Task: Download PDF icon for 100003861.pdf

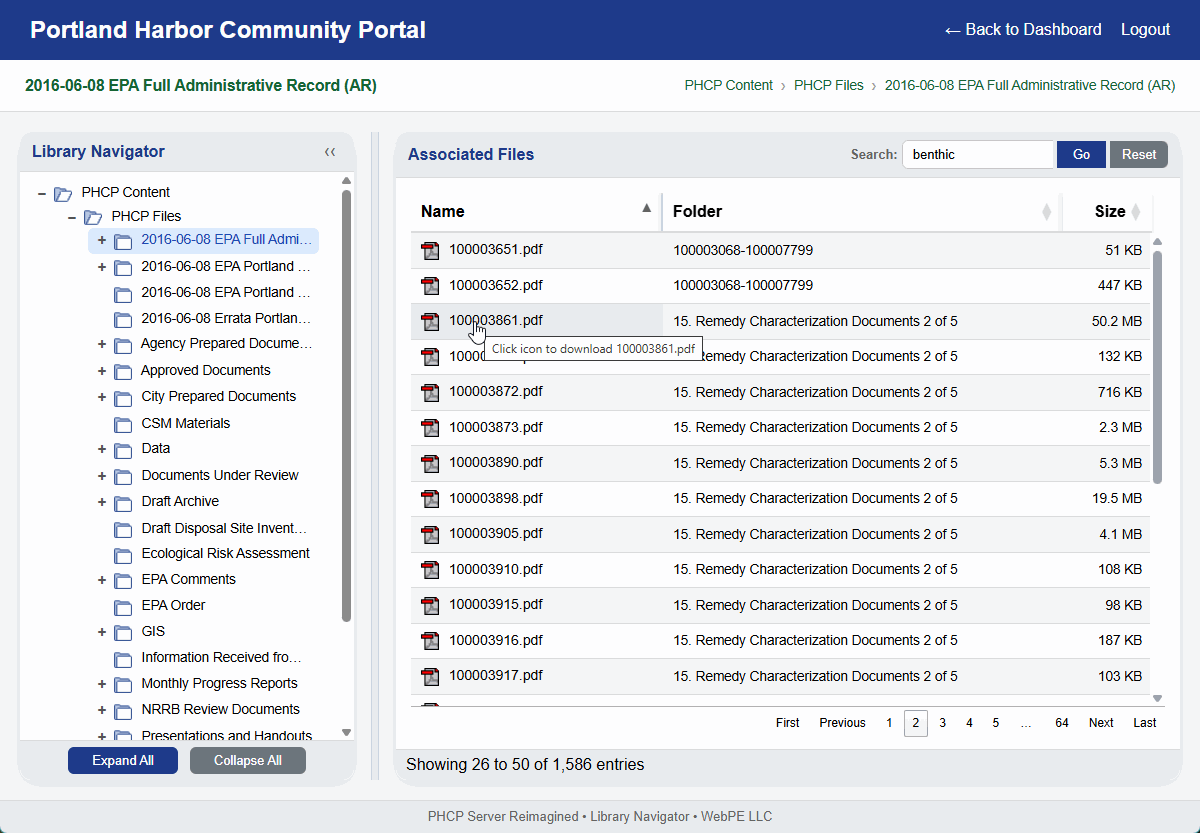Action: [x=430, y=321]
